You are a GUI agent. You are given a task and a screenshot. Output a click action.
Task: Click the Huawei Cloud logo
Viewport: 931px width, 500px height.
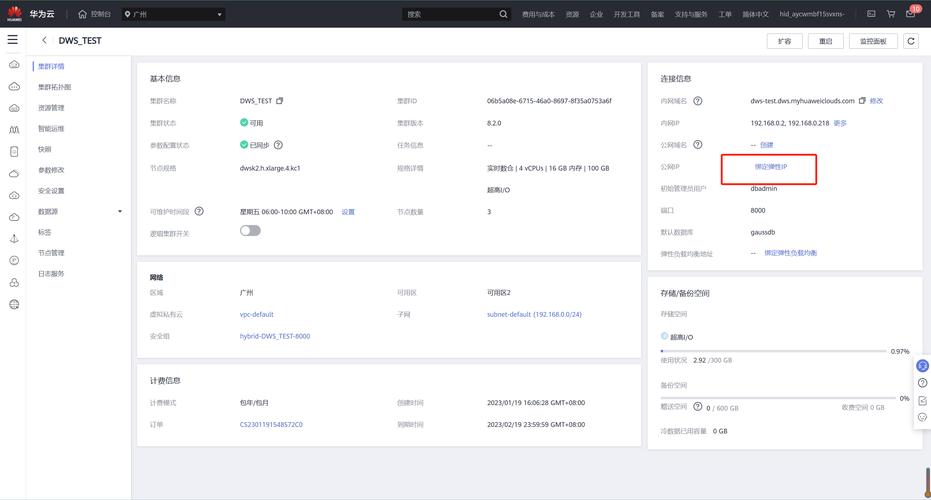click(14, 14)
